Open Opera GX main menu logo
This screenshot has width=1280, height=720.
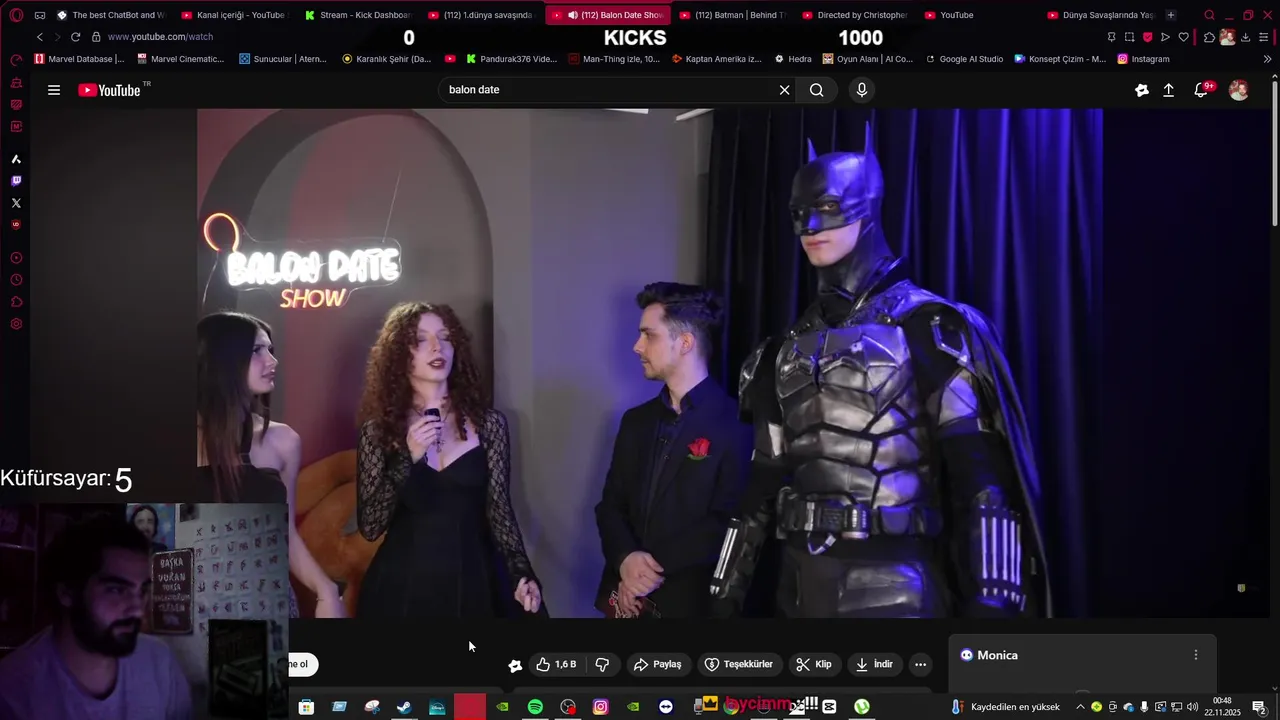tap(16, 15)
